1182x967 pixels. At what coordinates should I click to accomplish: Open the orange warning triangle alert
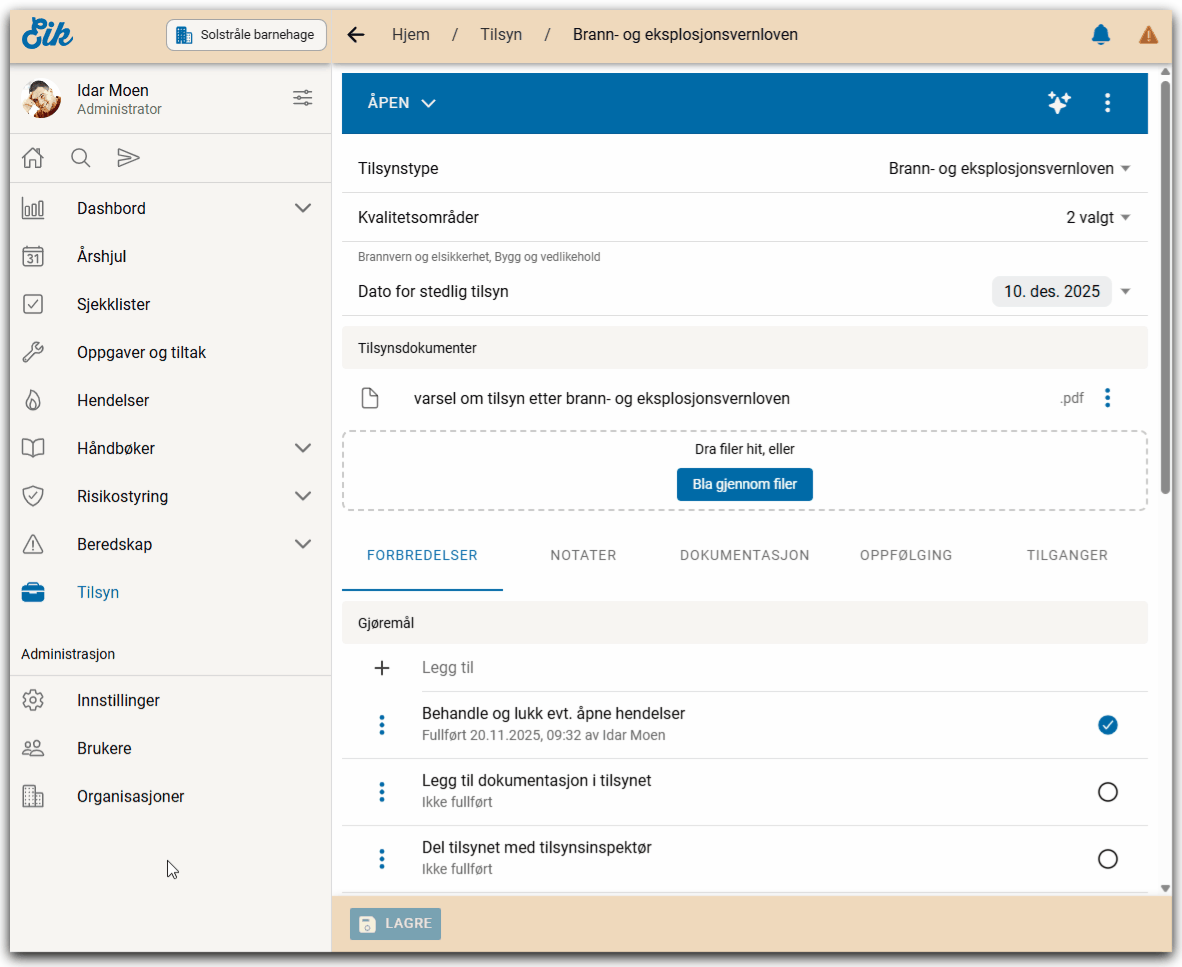(1148, 35)
